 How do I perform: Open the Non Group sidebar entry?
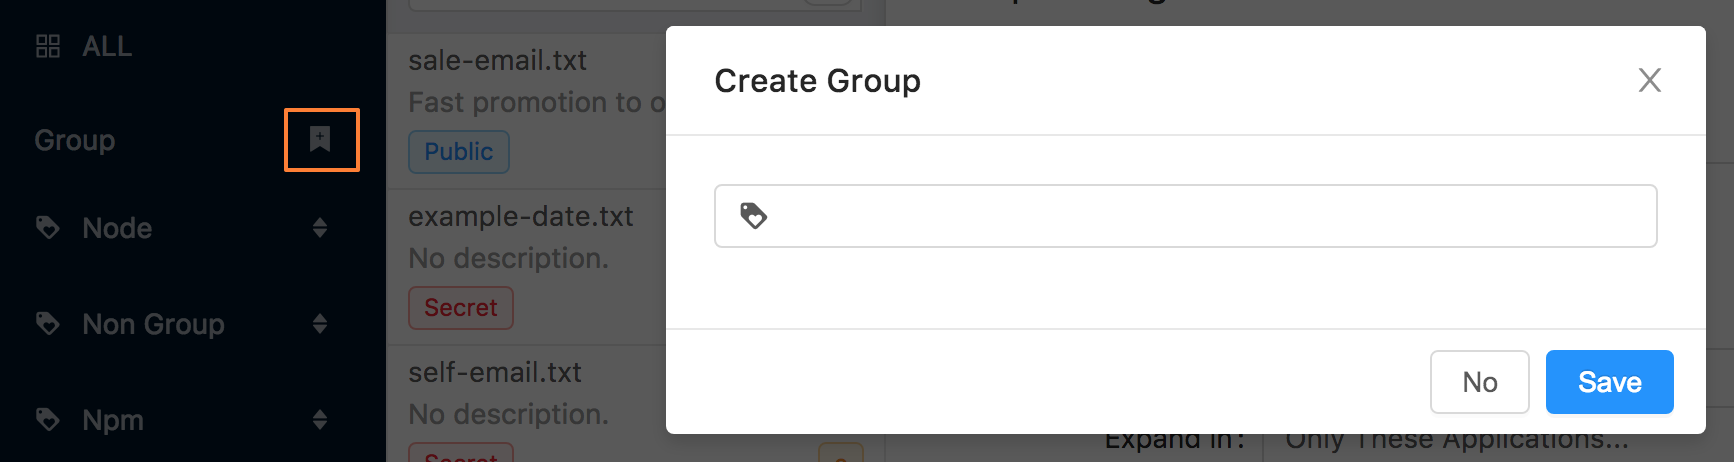tap(153, 324)
